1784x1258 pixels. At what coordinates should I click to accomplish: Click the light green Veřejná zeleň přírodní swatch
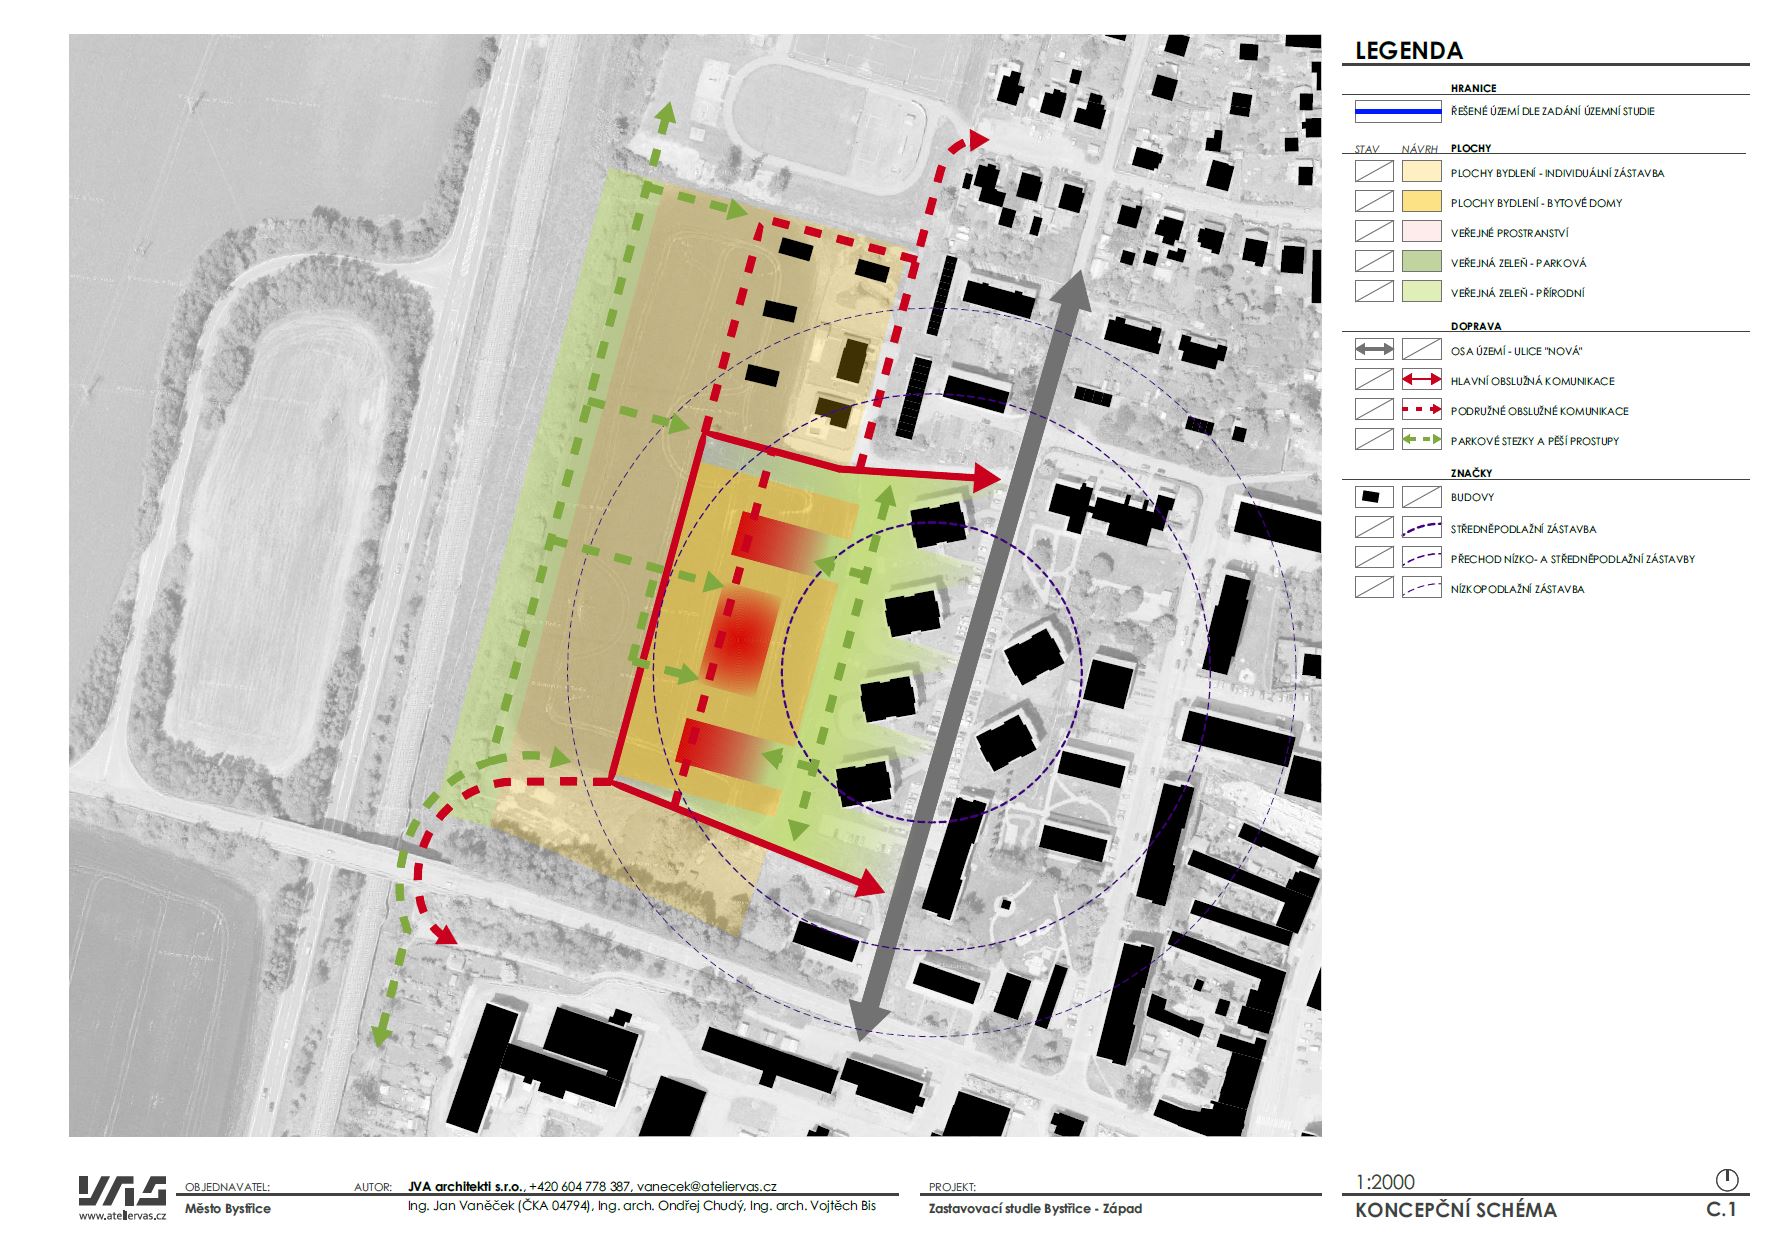(1421, 292)
